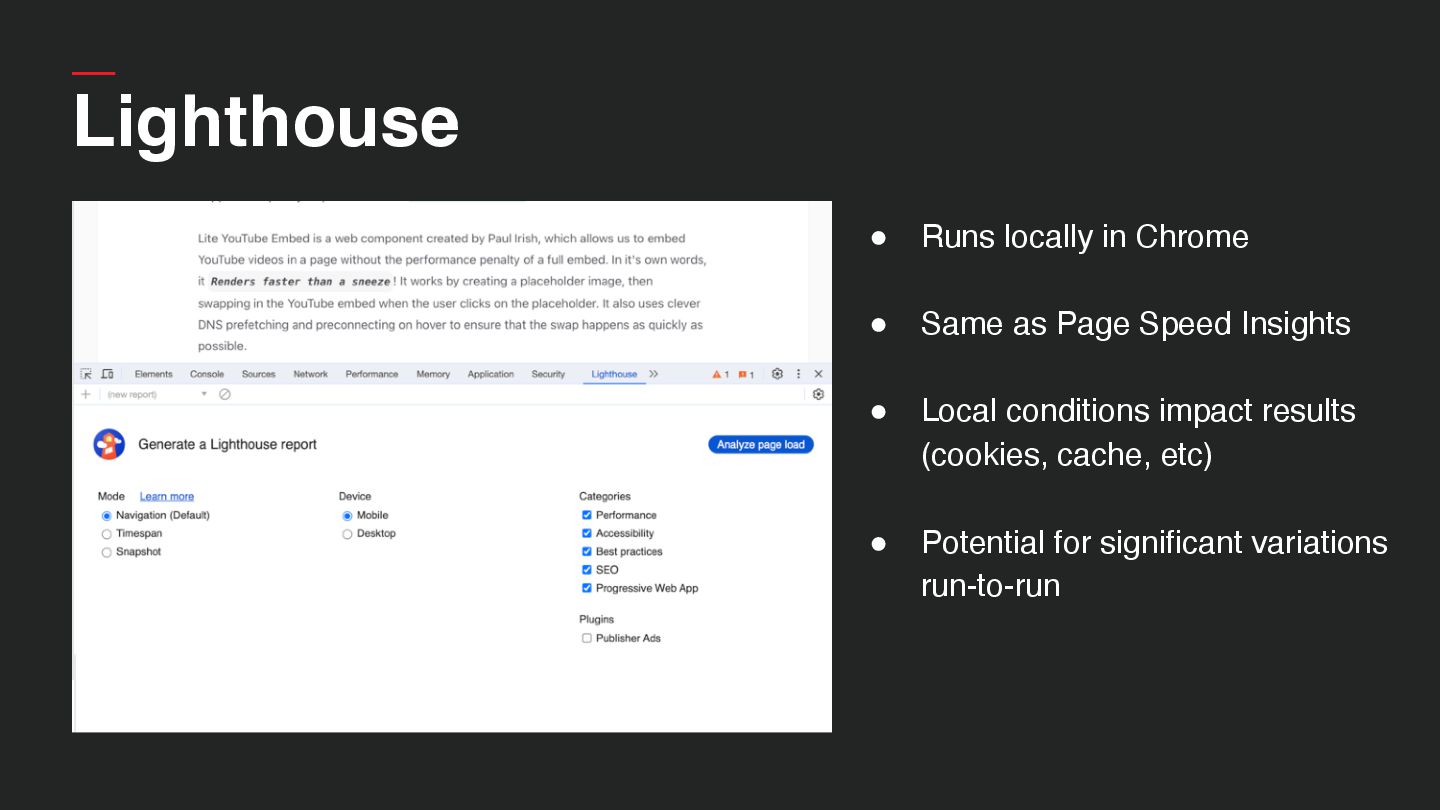The width and height of the screenshot is (1440, 810).
Task: Click the Lighthouse logo icon
Action: [109, 444]
